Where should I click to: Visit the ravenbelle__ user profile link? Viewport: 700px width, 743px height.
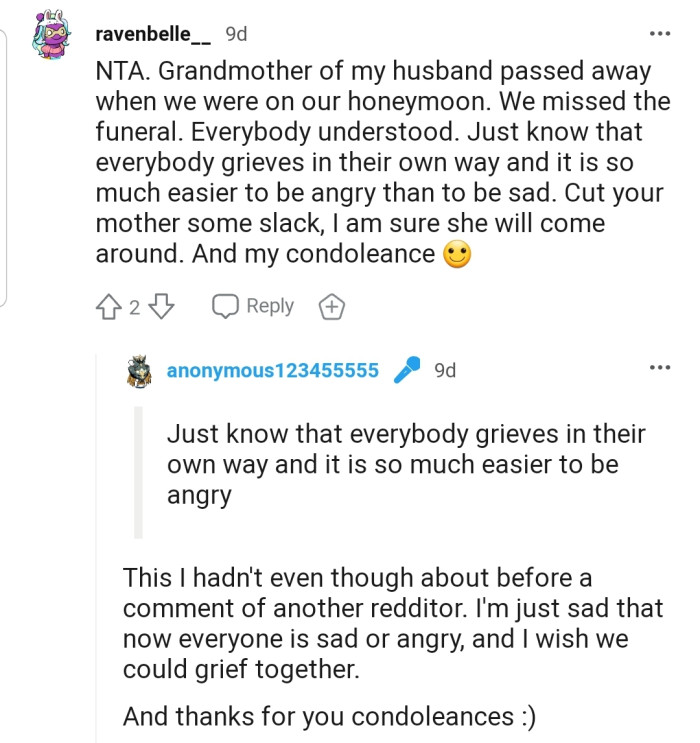pyautogui.click(x=153, y=34)
